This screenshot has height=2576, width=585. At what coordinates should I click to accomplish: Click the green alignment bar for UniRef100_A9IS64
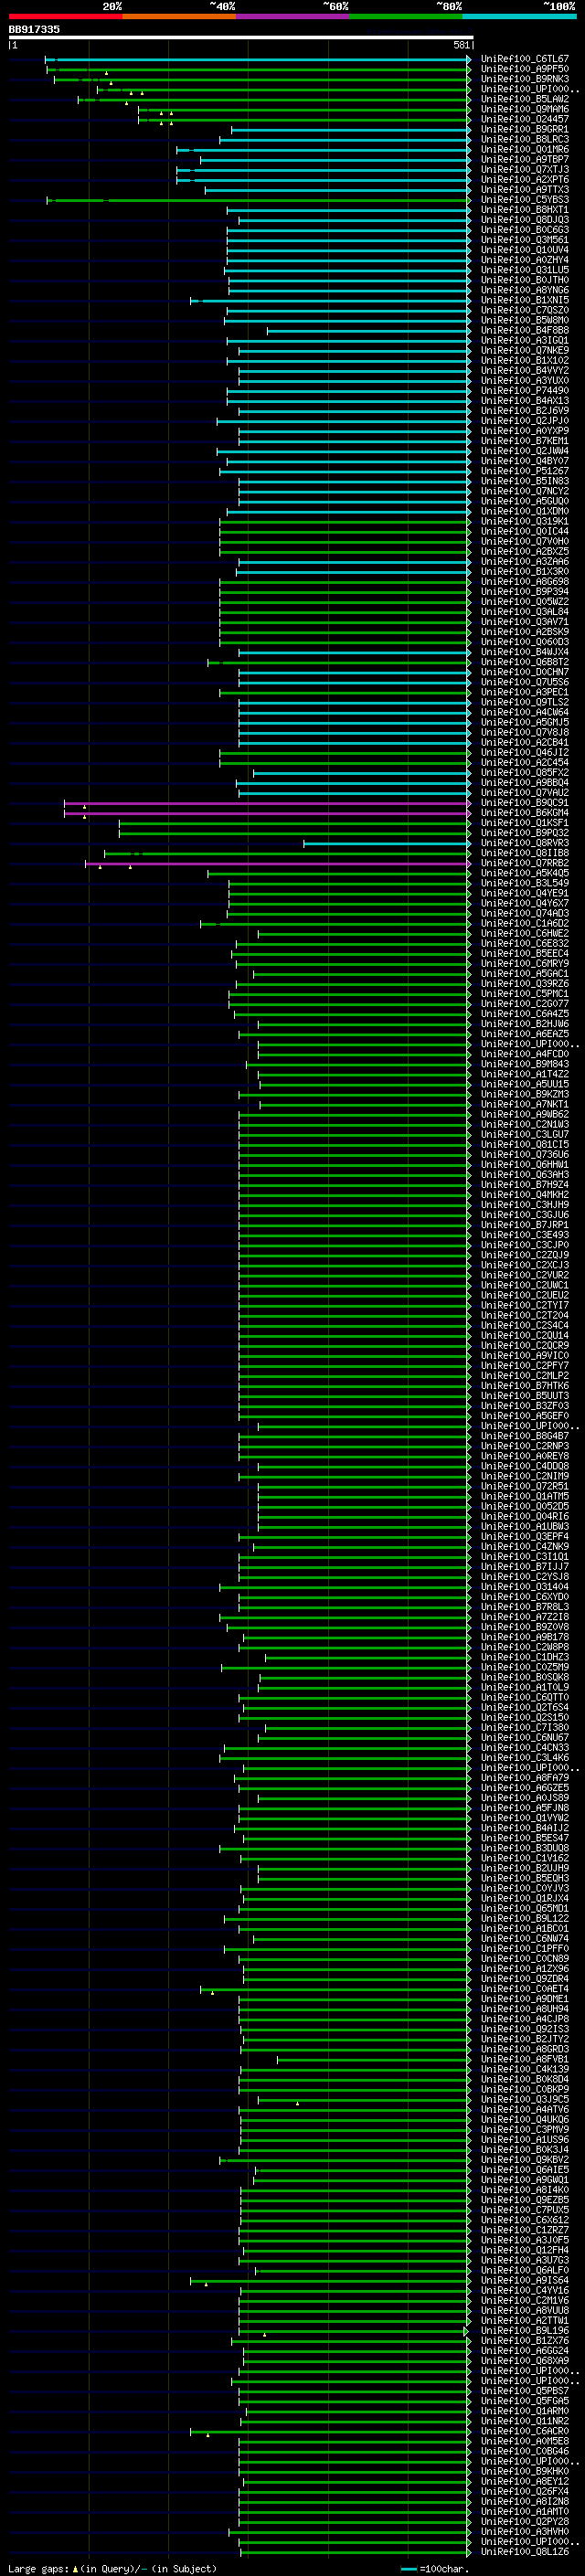[330, 2281]
